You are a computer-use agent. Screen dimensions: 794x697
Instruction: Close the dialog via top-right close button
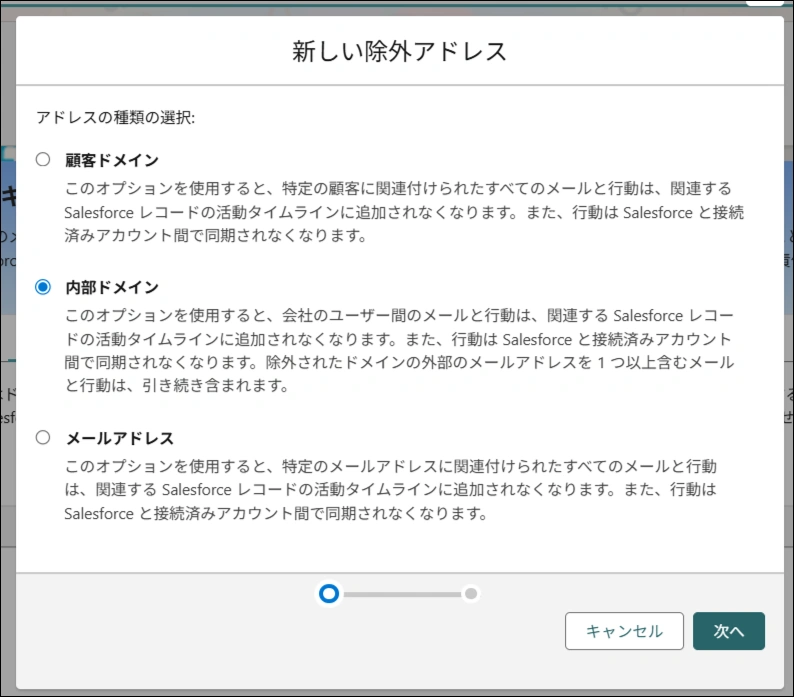click(x=766, y=5)
